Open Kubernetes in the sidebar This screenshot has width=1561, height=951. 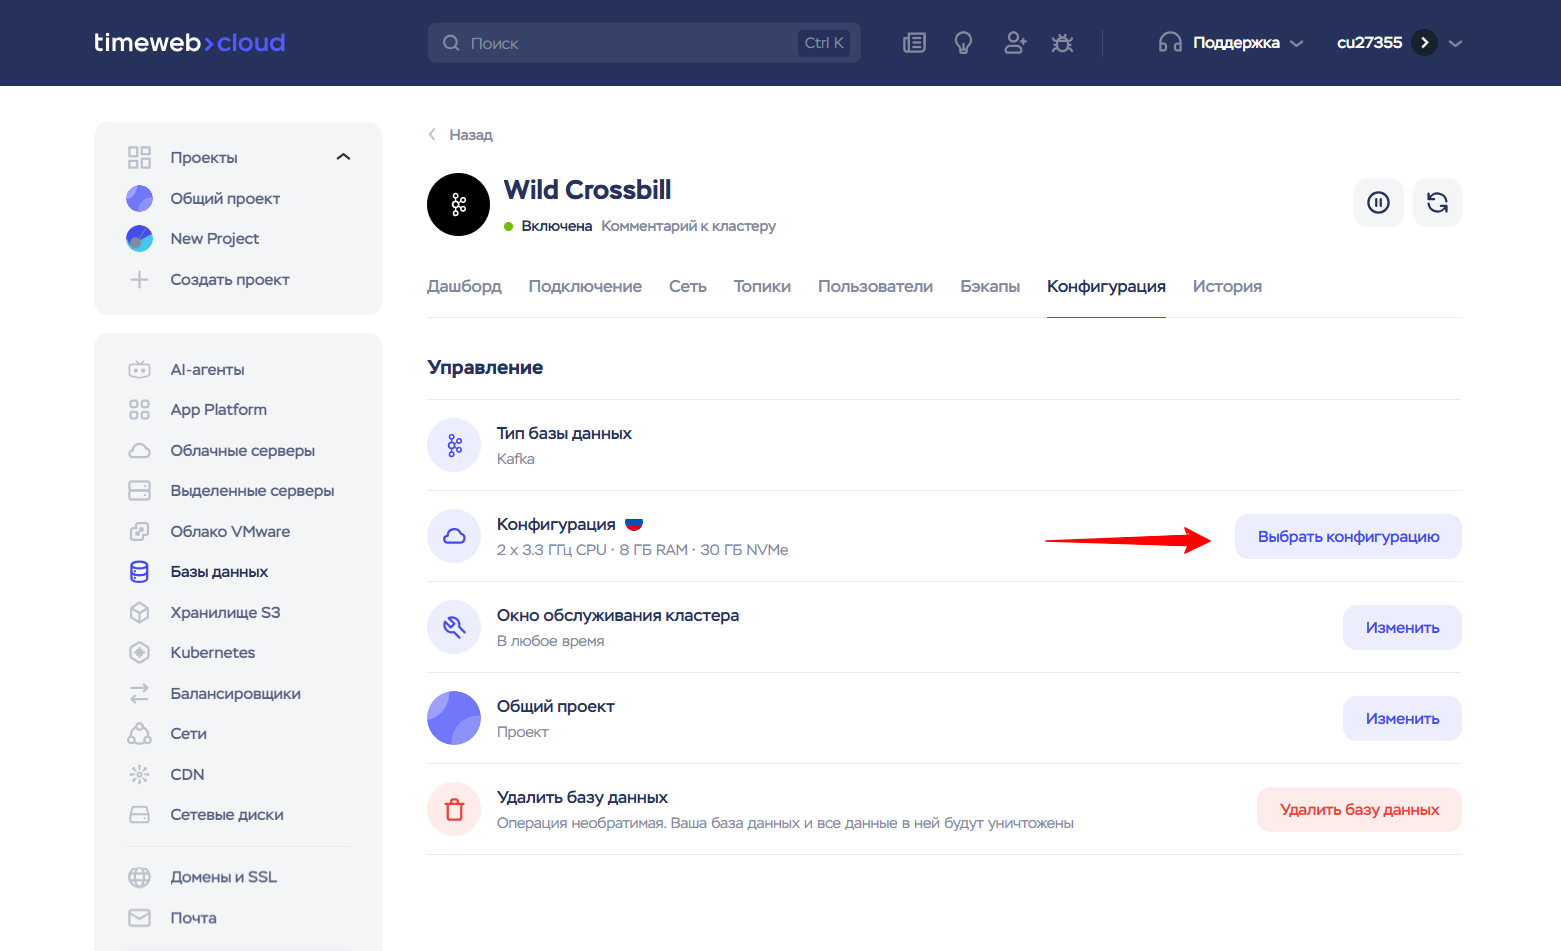click(212, 653)
